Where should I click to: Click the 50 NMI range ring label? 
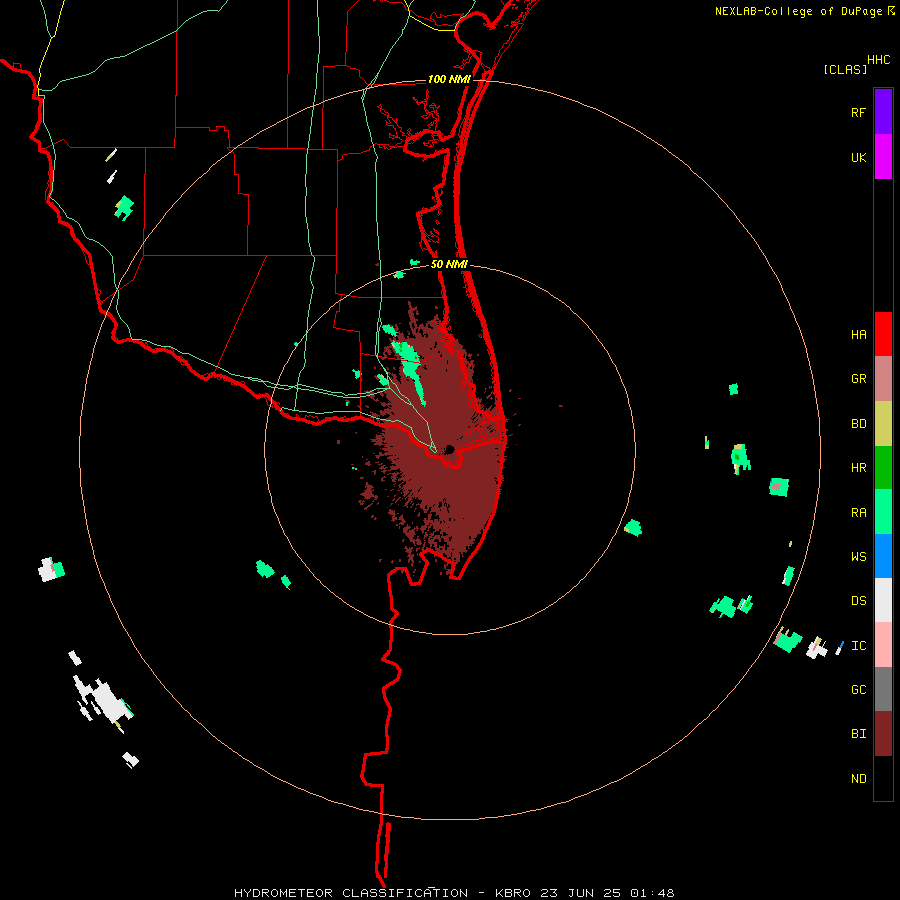(x=449, y=264)
